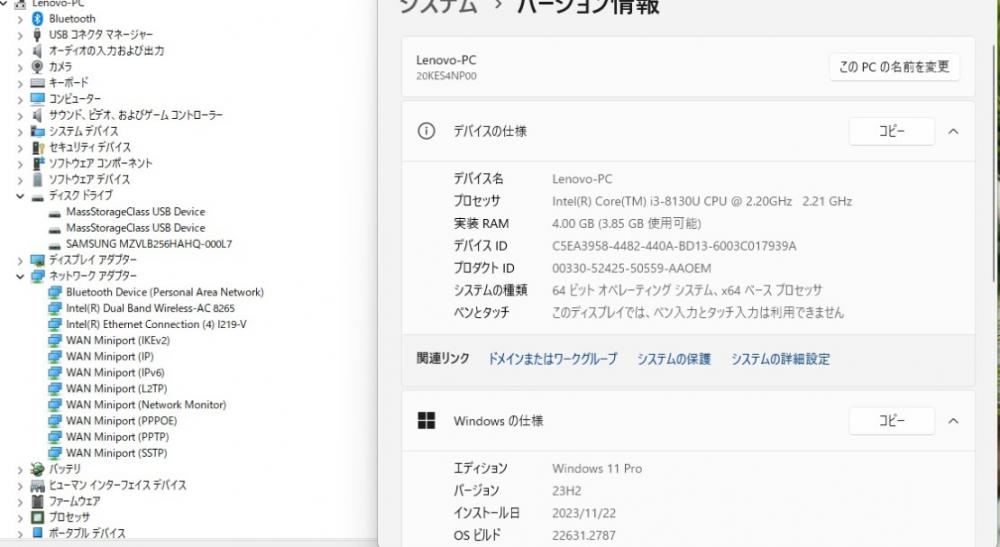Collapse the ディスク ドライブ tree node

(20, 196)
